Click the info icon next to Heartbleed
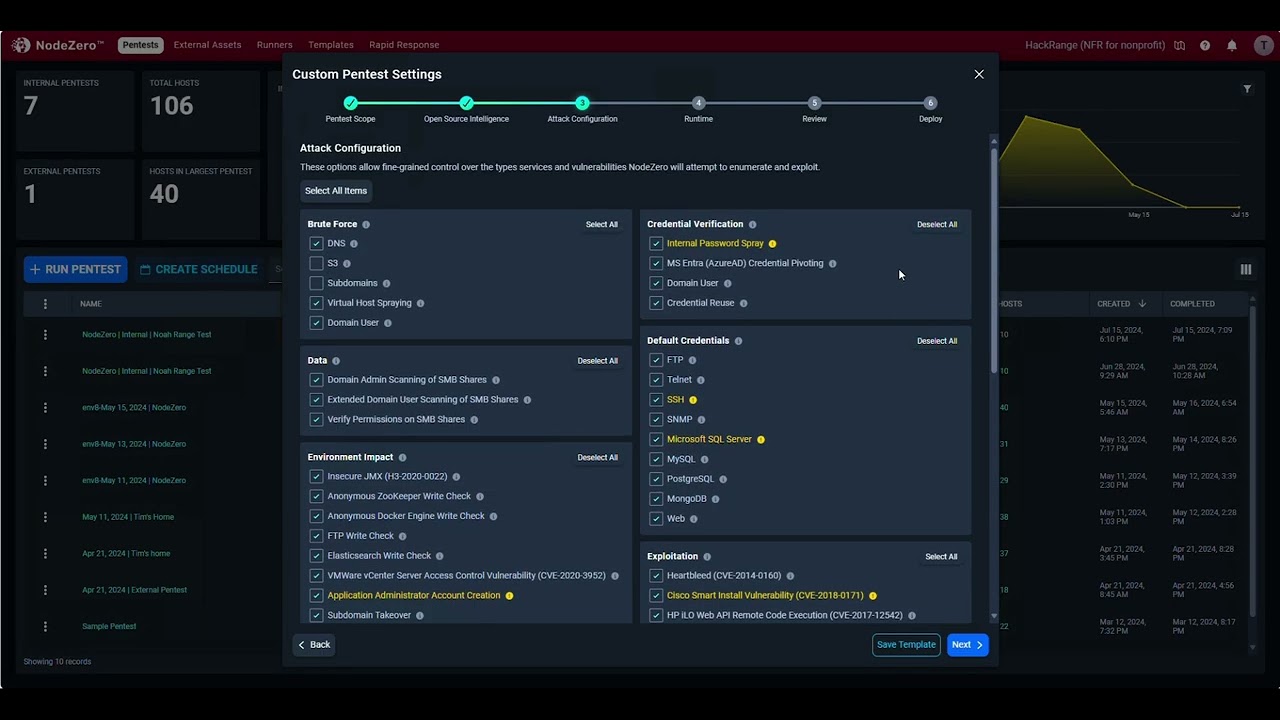The image size is (1280, 720). pos(790,576)
